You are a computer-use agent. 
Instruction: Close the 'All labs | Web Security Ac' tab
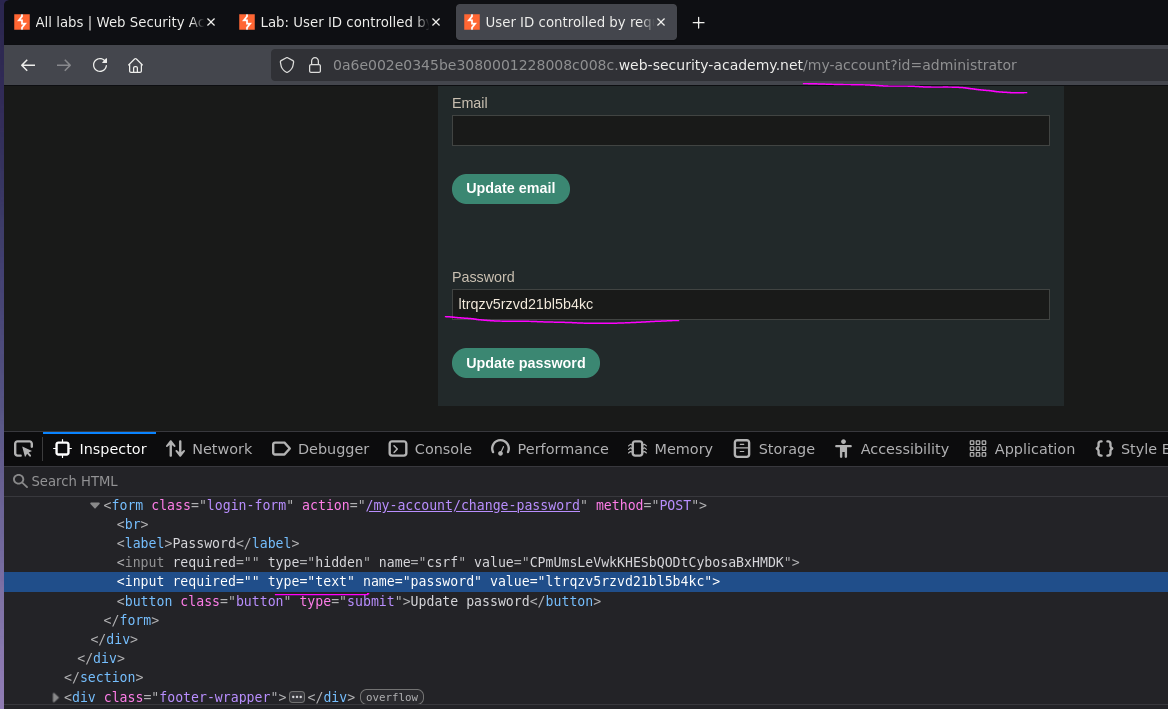click(x=211, y=22)
